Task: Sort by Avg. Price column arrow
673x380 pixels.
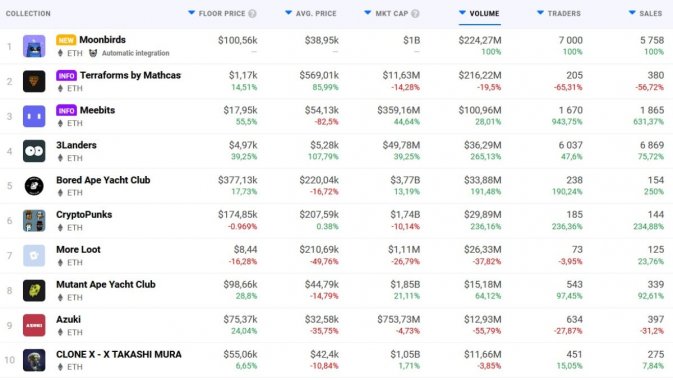Action: [x=288, y=13]
